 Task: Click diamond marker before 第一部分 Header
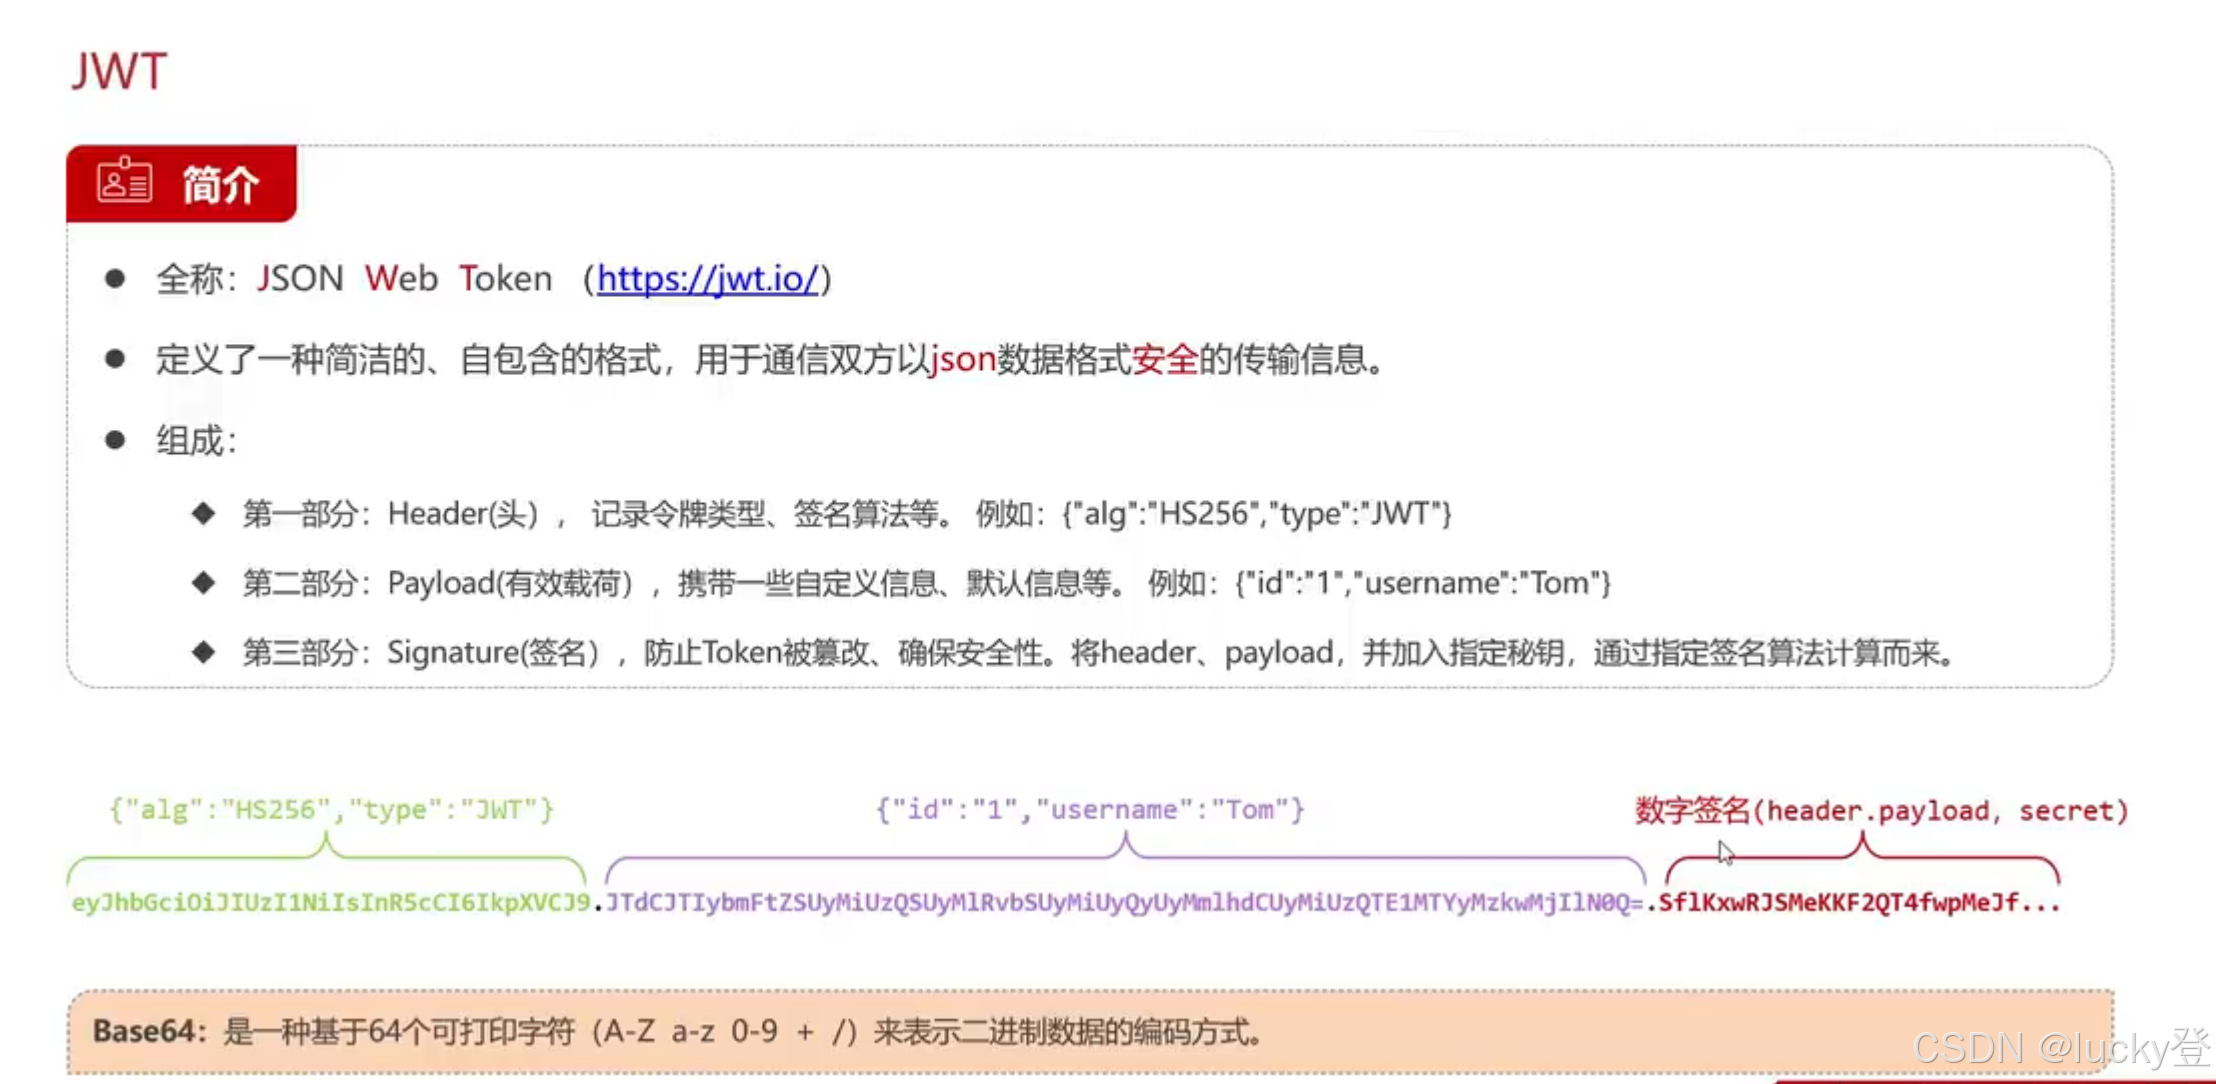[x=204, y=513]
